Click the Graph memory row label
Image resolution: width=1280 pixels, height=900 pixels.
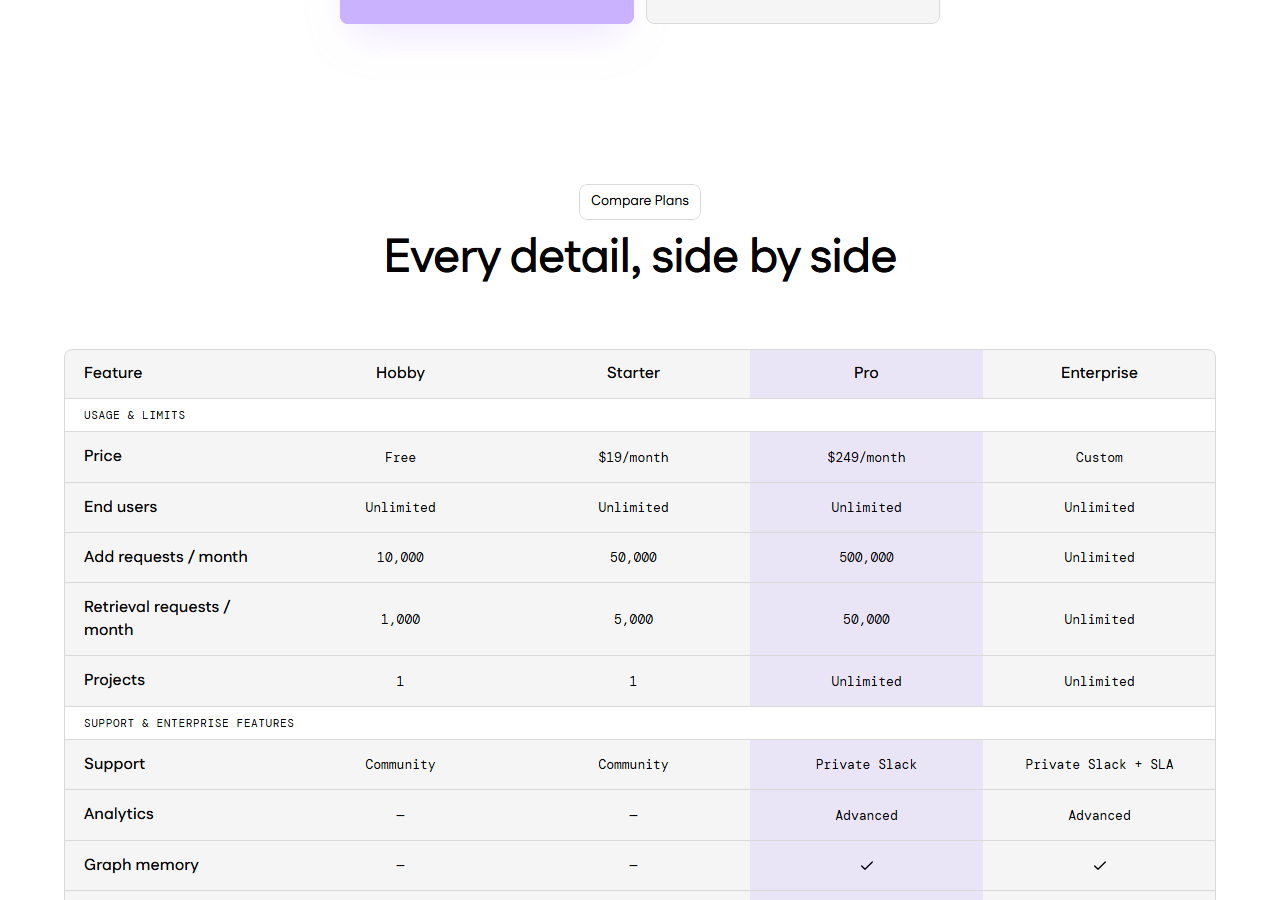(x=141, y=865)
